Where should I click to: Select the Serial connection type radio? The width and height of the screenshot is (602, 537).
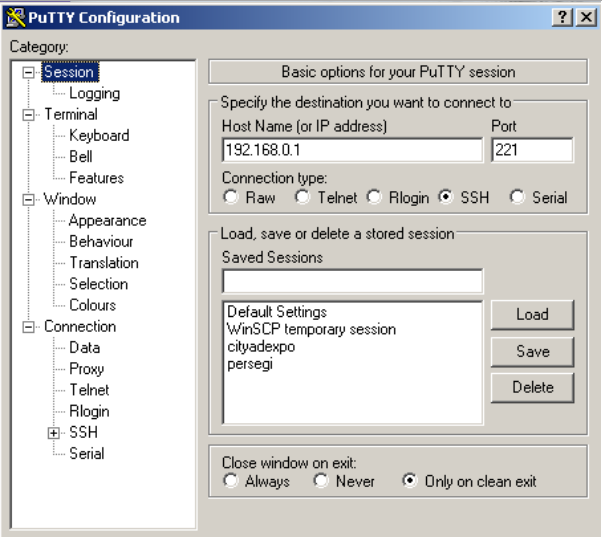(517, 197)
